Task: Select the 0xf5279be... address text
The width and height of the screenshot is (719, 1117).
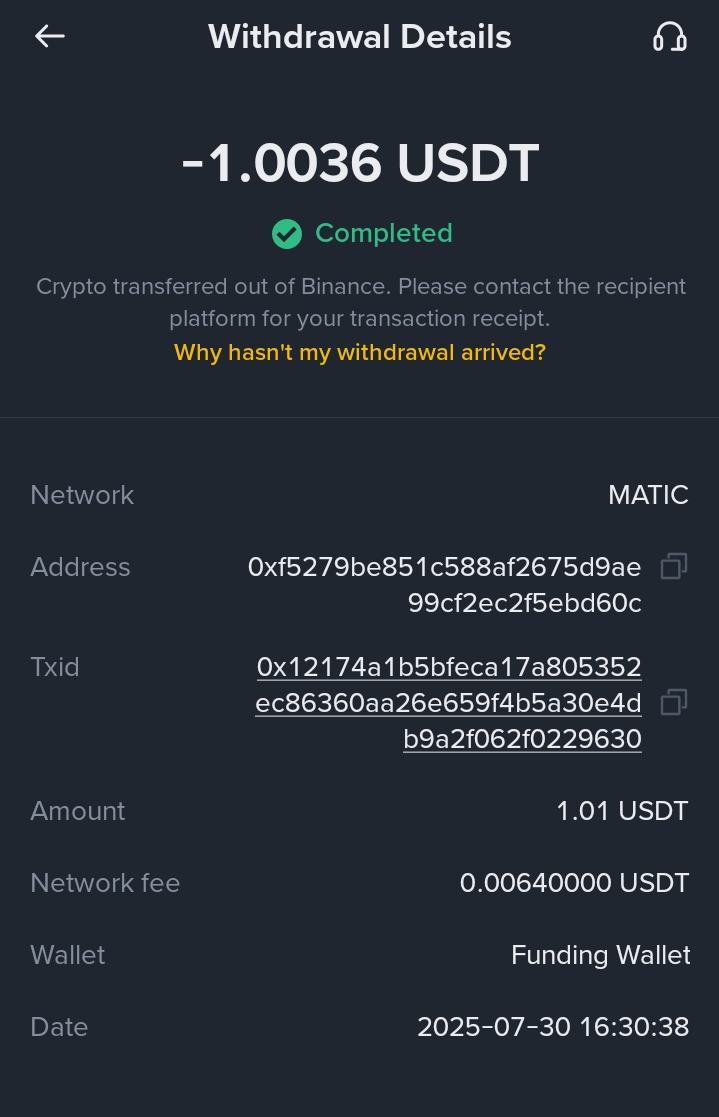Action: tap(444, 585)
